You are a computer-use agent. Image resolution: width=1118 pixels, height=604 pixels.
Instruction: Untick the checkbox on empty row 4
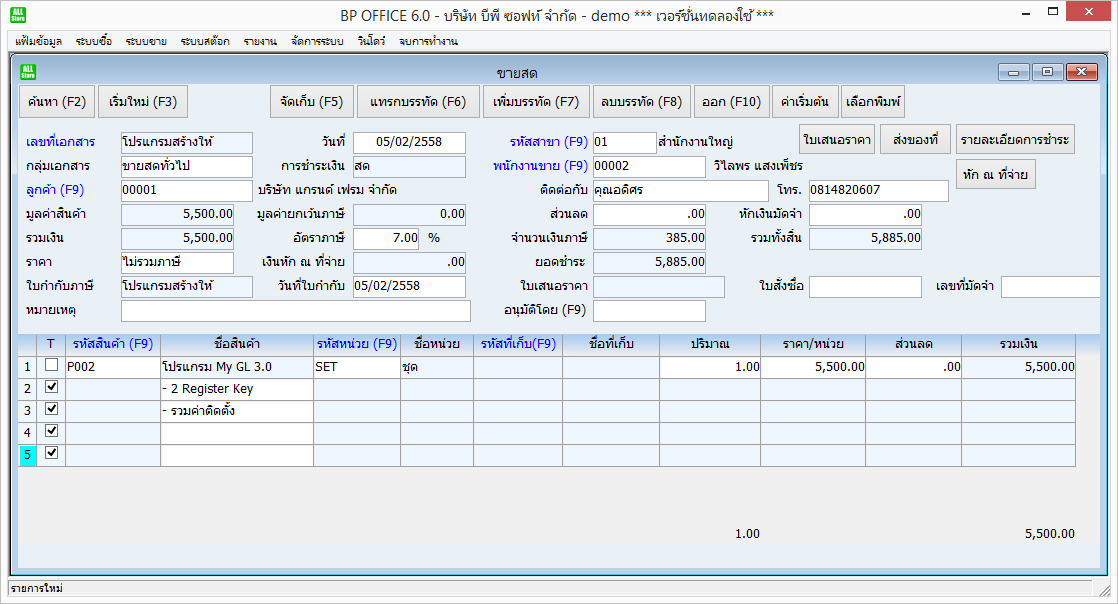pos(51,431)
